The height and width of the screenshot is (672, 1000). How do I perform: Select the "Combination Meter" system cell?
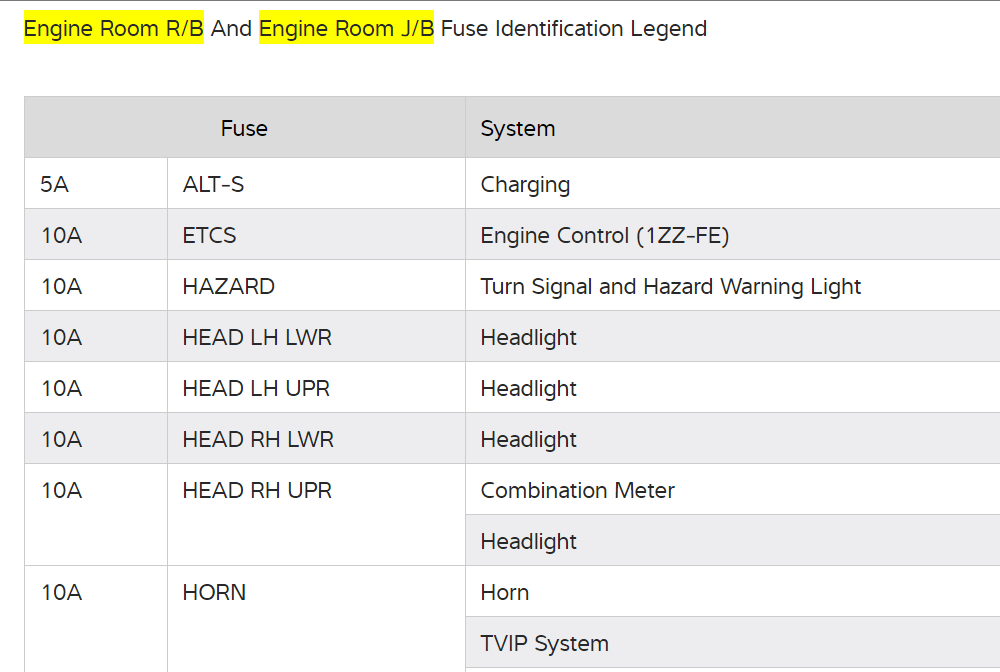pos(577,490)
